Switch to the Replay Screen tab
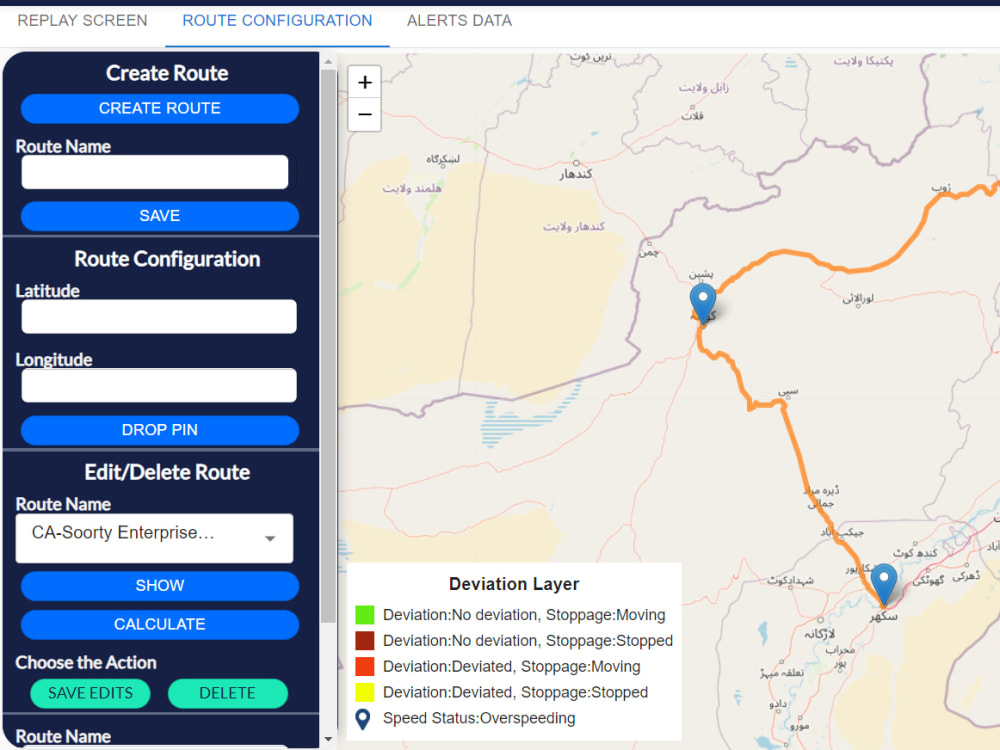This screenshot has height=750, width=1000. tap(81, 20)
